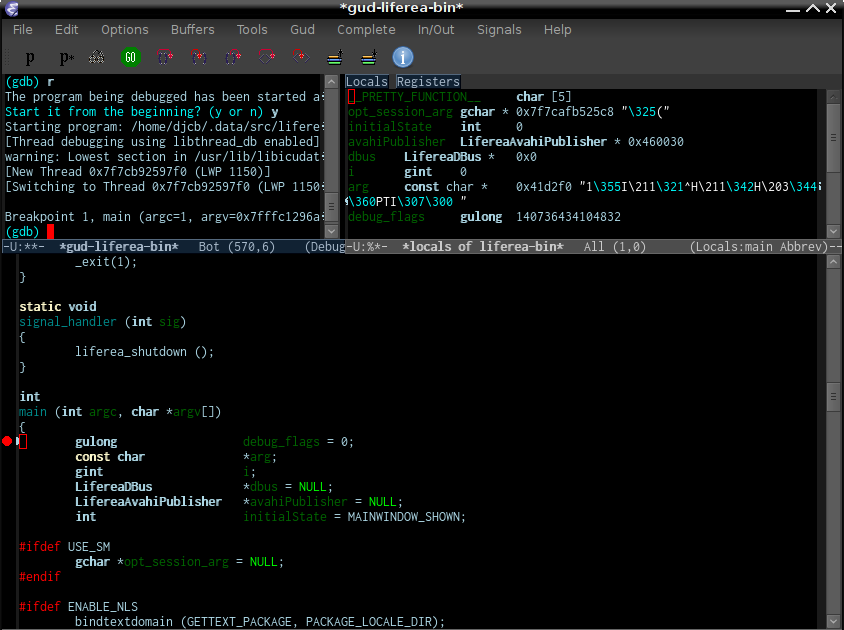Screen dimensions: 844x630
Task: Click the up arrow of locals pane scrollbar
Action: pyautogui.click(x=833, y=97)
